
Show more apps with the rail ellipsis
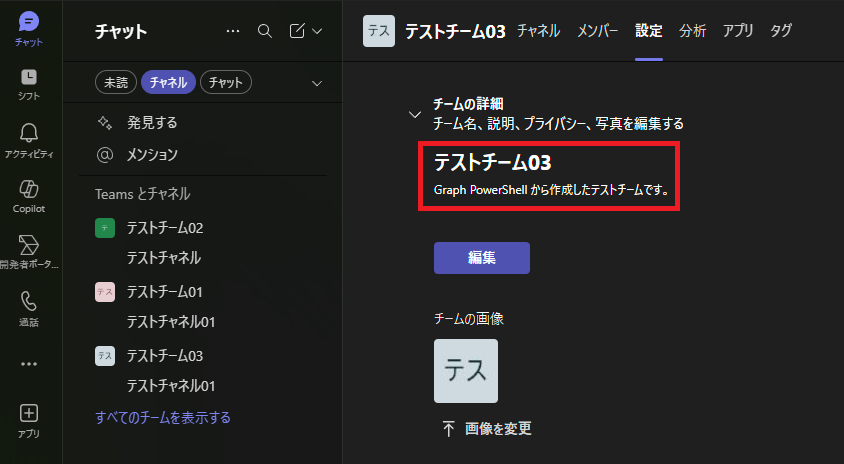pyautogui.click(x=29, y=364)
